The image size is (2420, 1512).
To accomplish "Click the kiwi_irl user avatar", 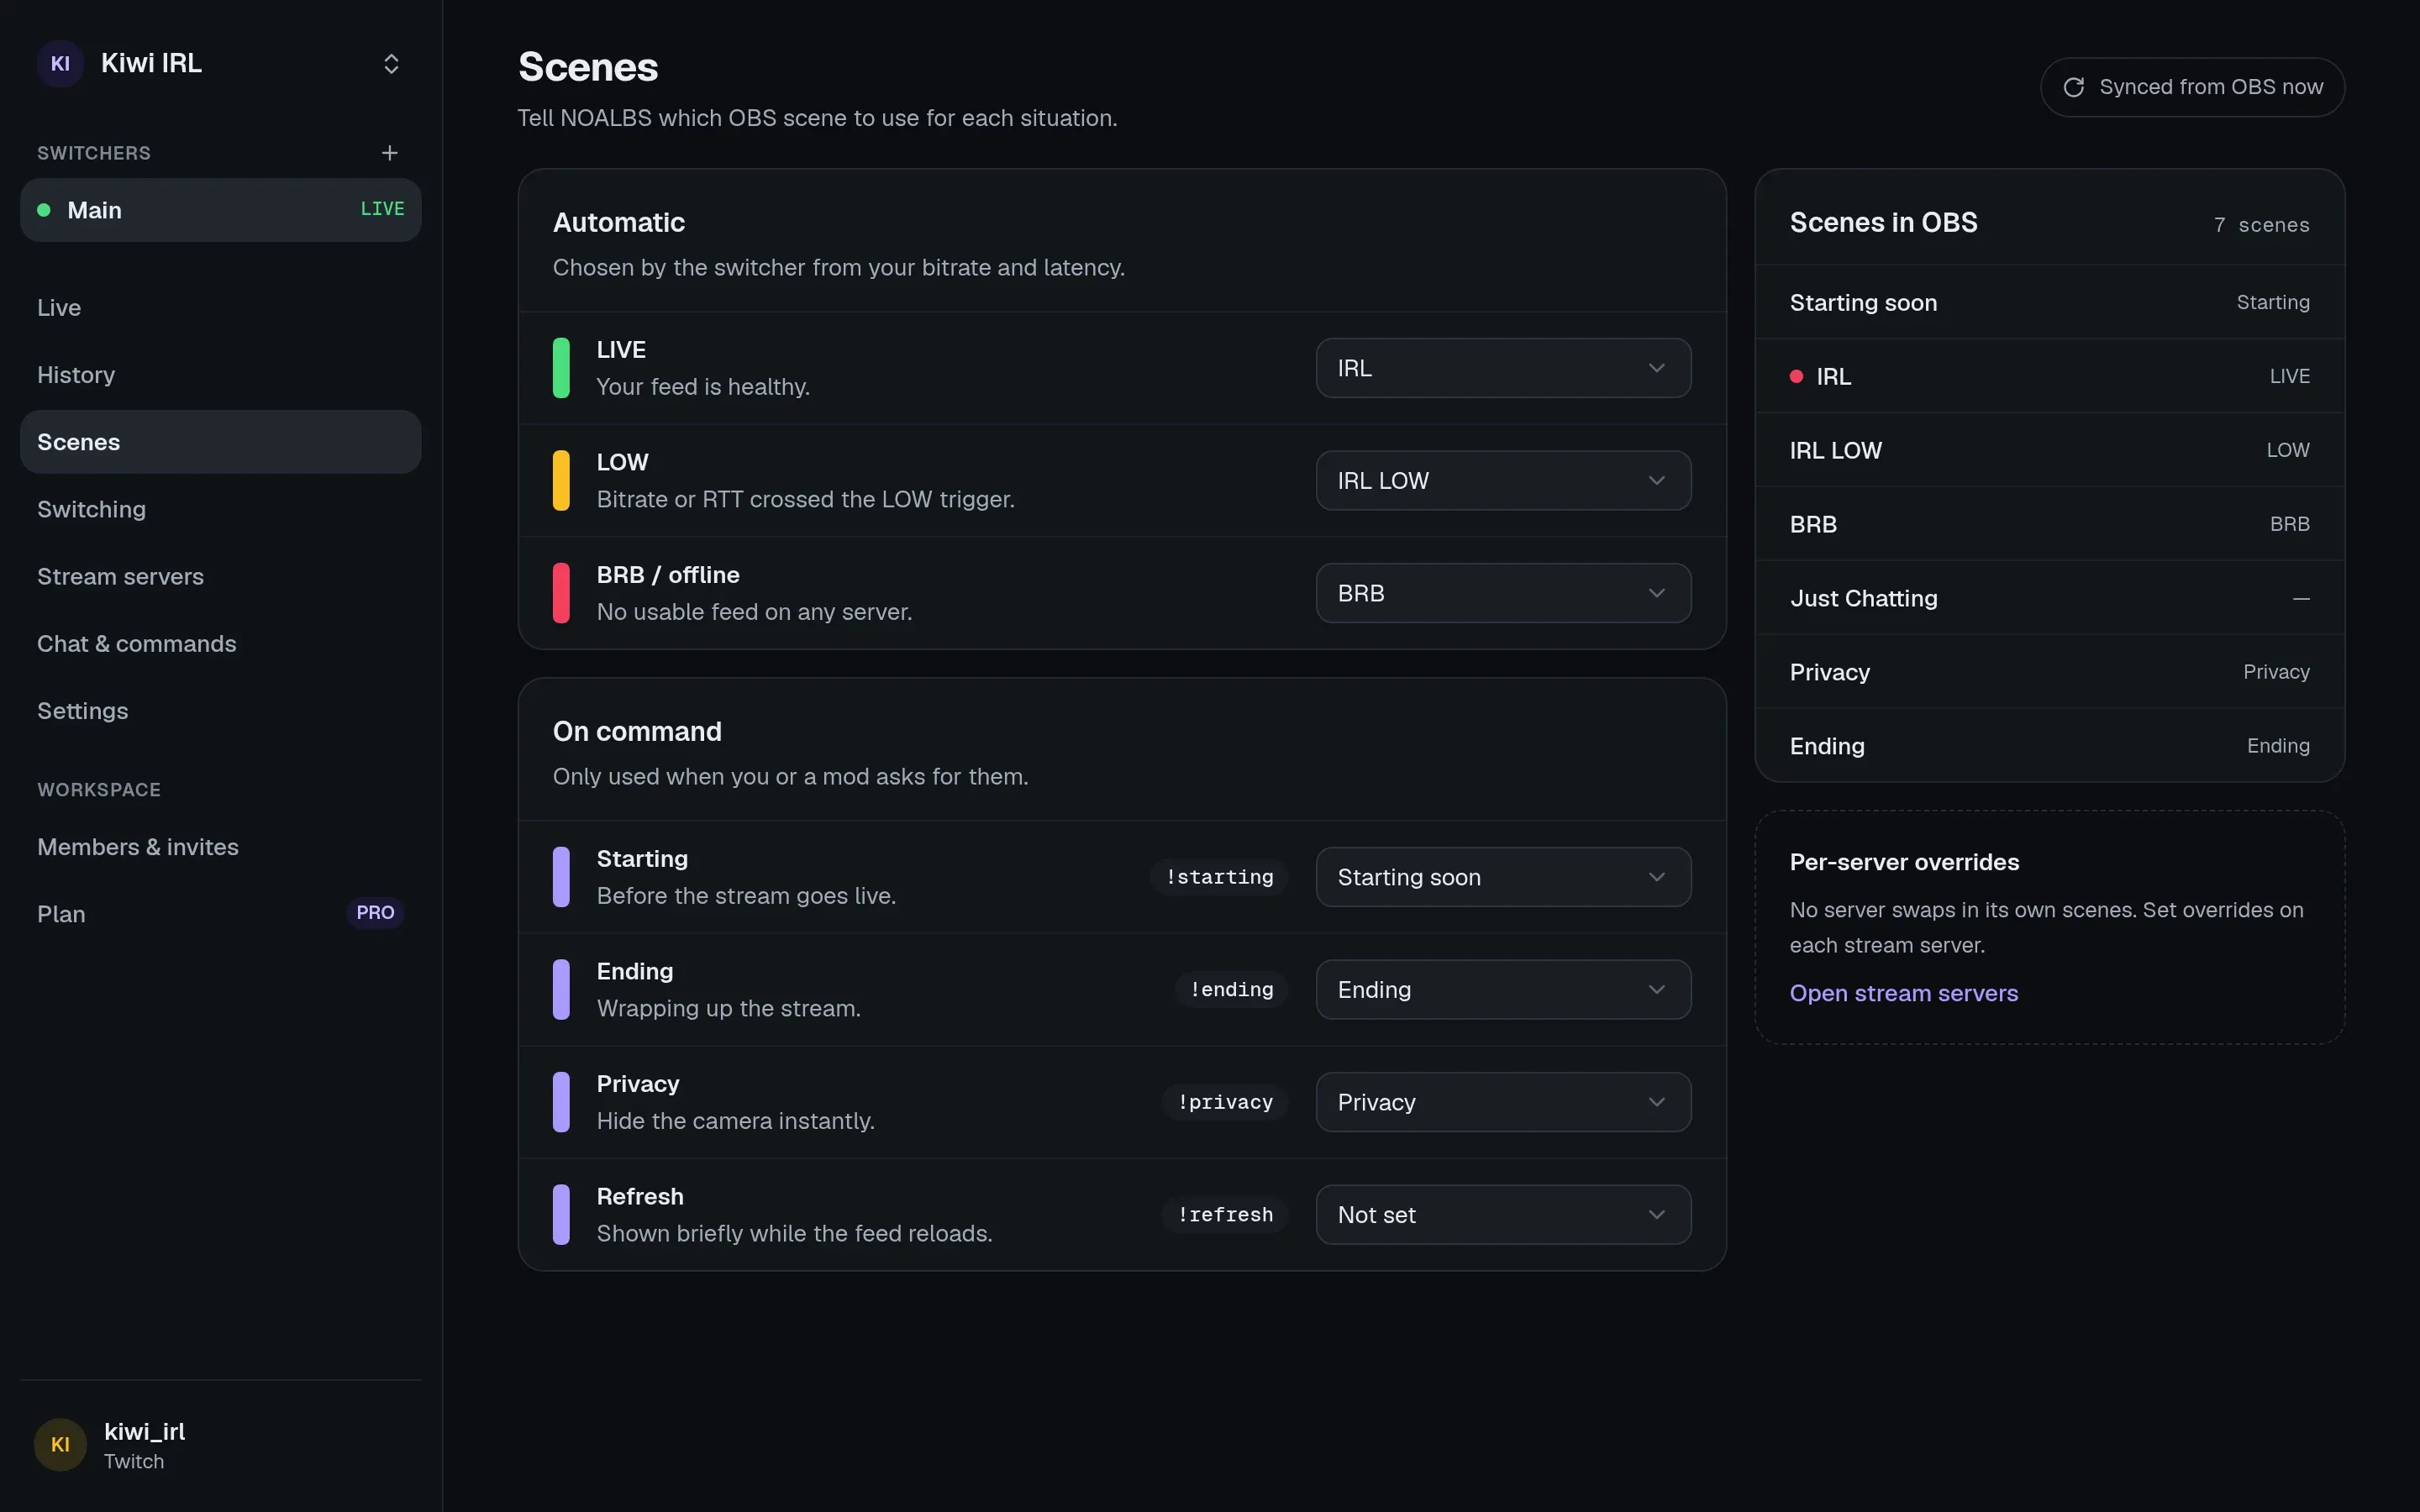I will click(60, 1444).
